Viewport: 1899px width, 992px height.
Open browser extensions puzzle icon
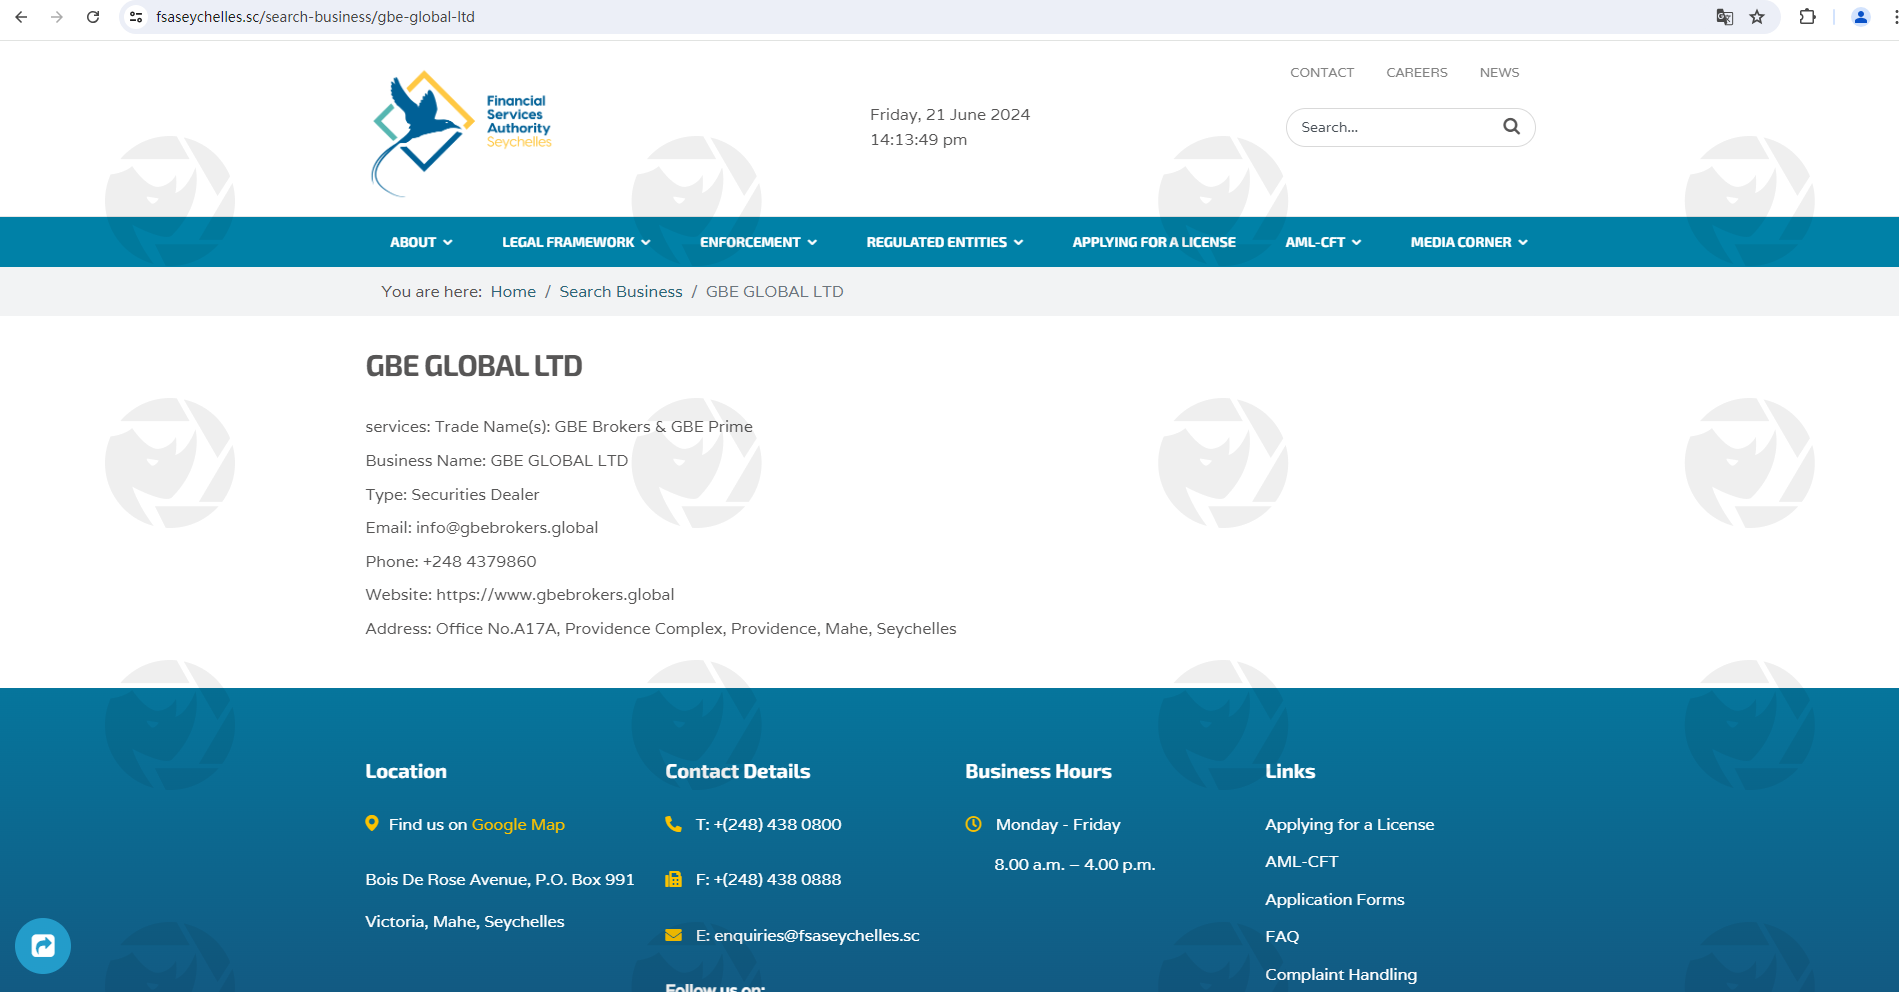(1807, 17)
